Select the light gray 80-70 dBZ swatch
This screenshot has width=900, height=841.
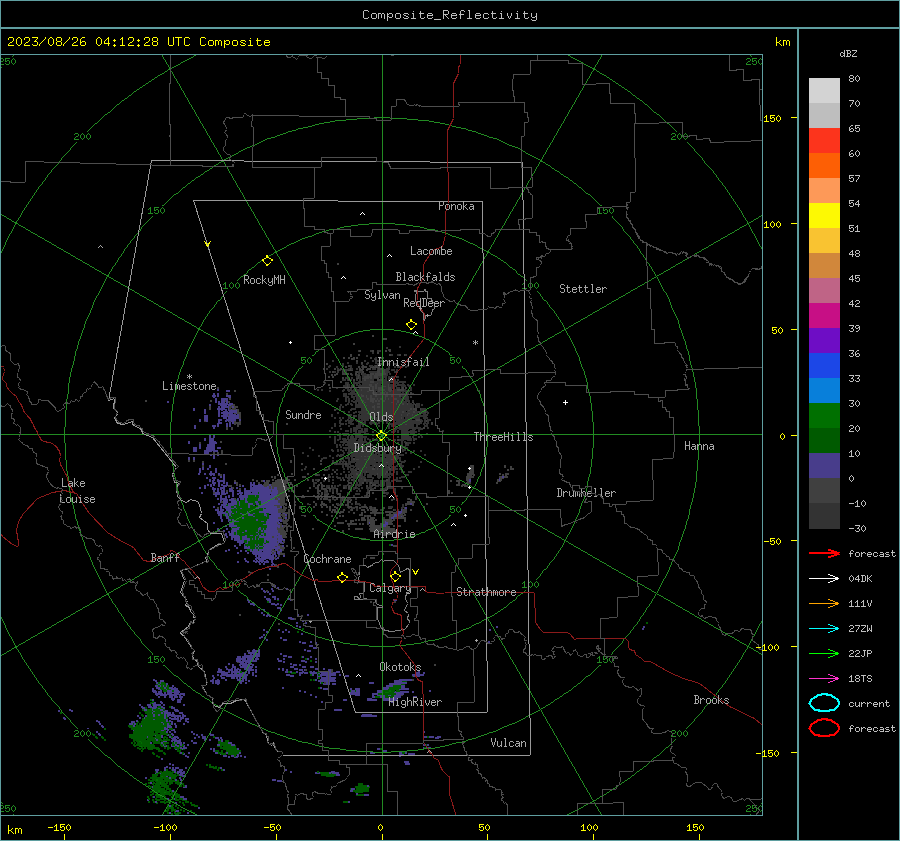[824, 91]
